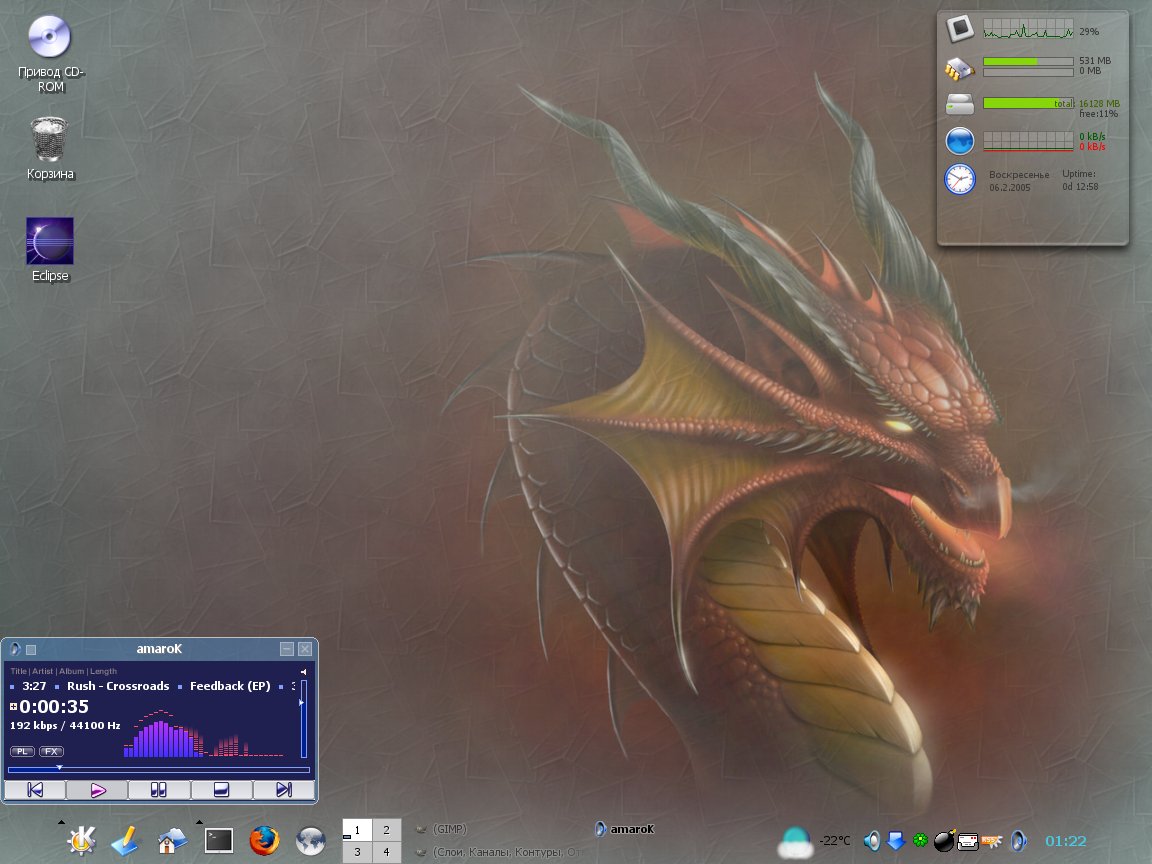Click the 01:22 panel clock
The width and height of the screenshot is (1152, 864).
coord(1065,841)
